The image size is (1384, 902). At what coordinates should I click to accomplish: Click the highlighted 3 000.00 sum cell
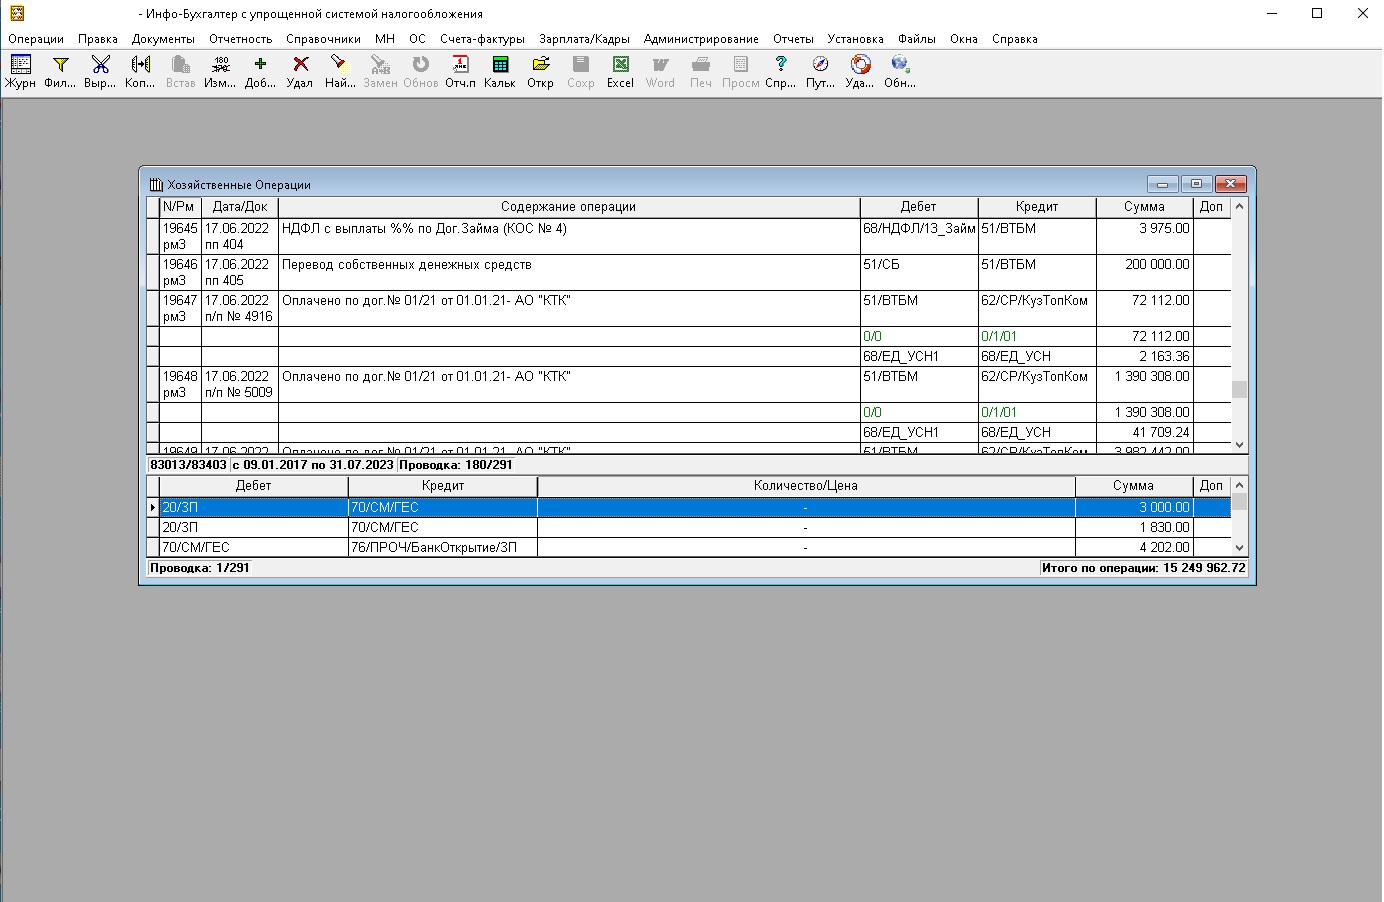click(1133, 507)
